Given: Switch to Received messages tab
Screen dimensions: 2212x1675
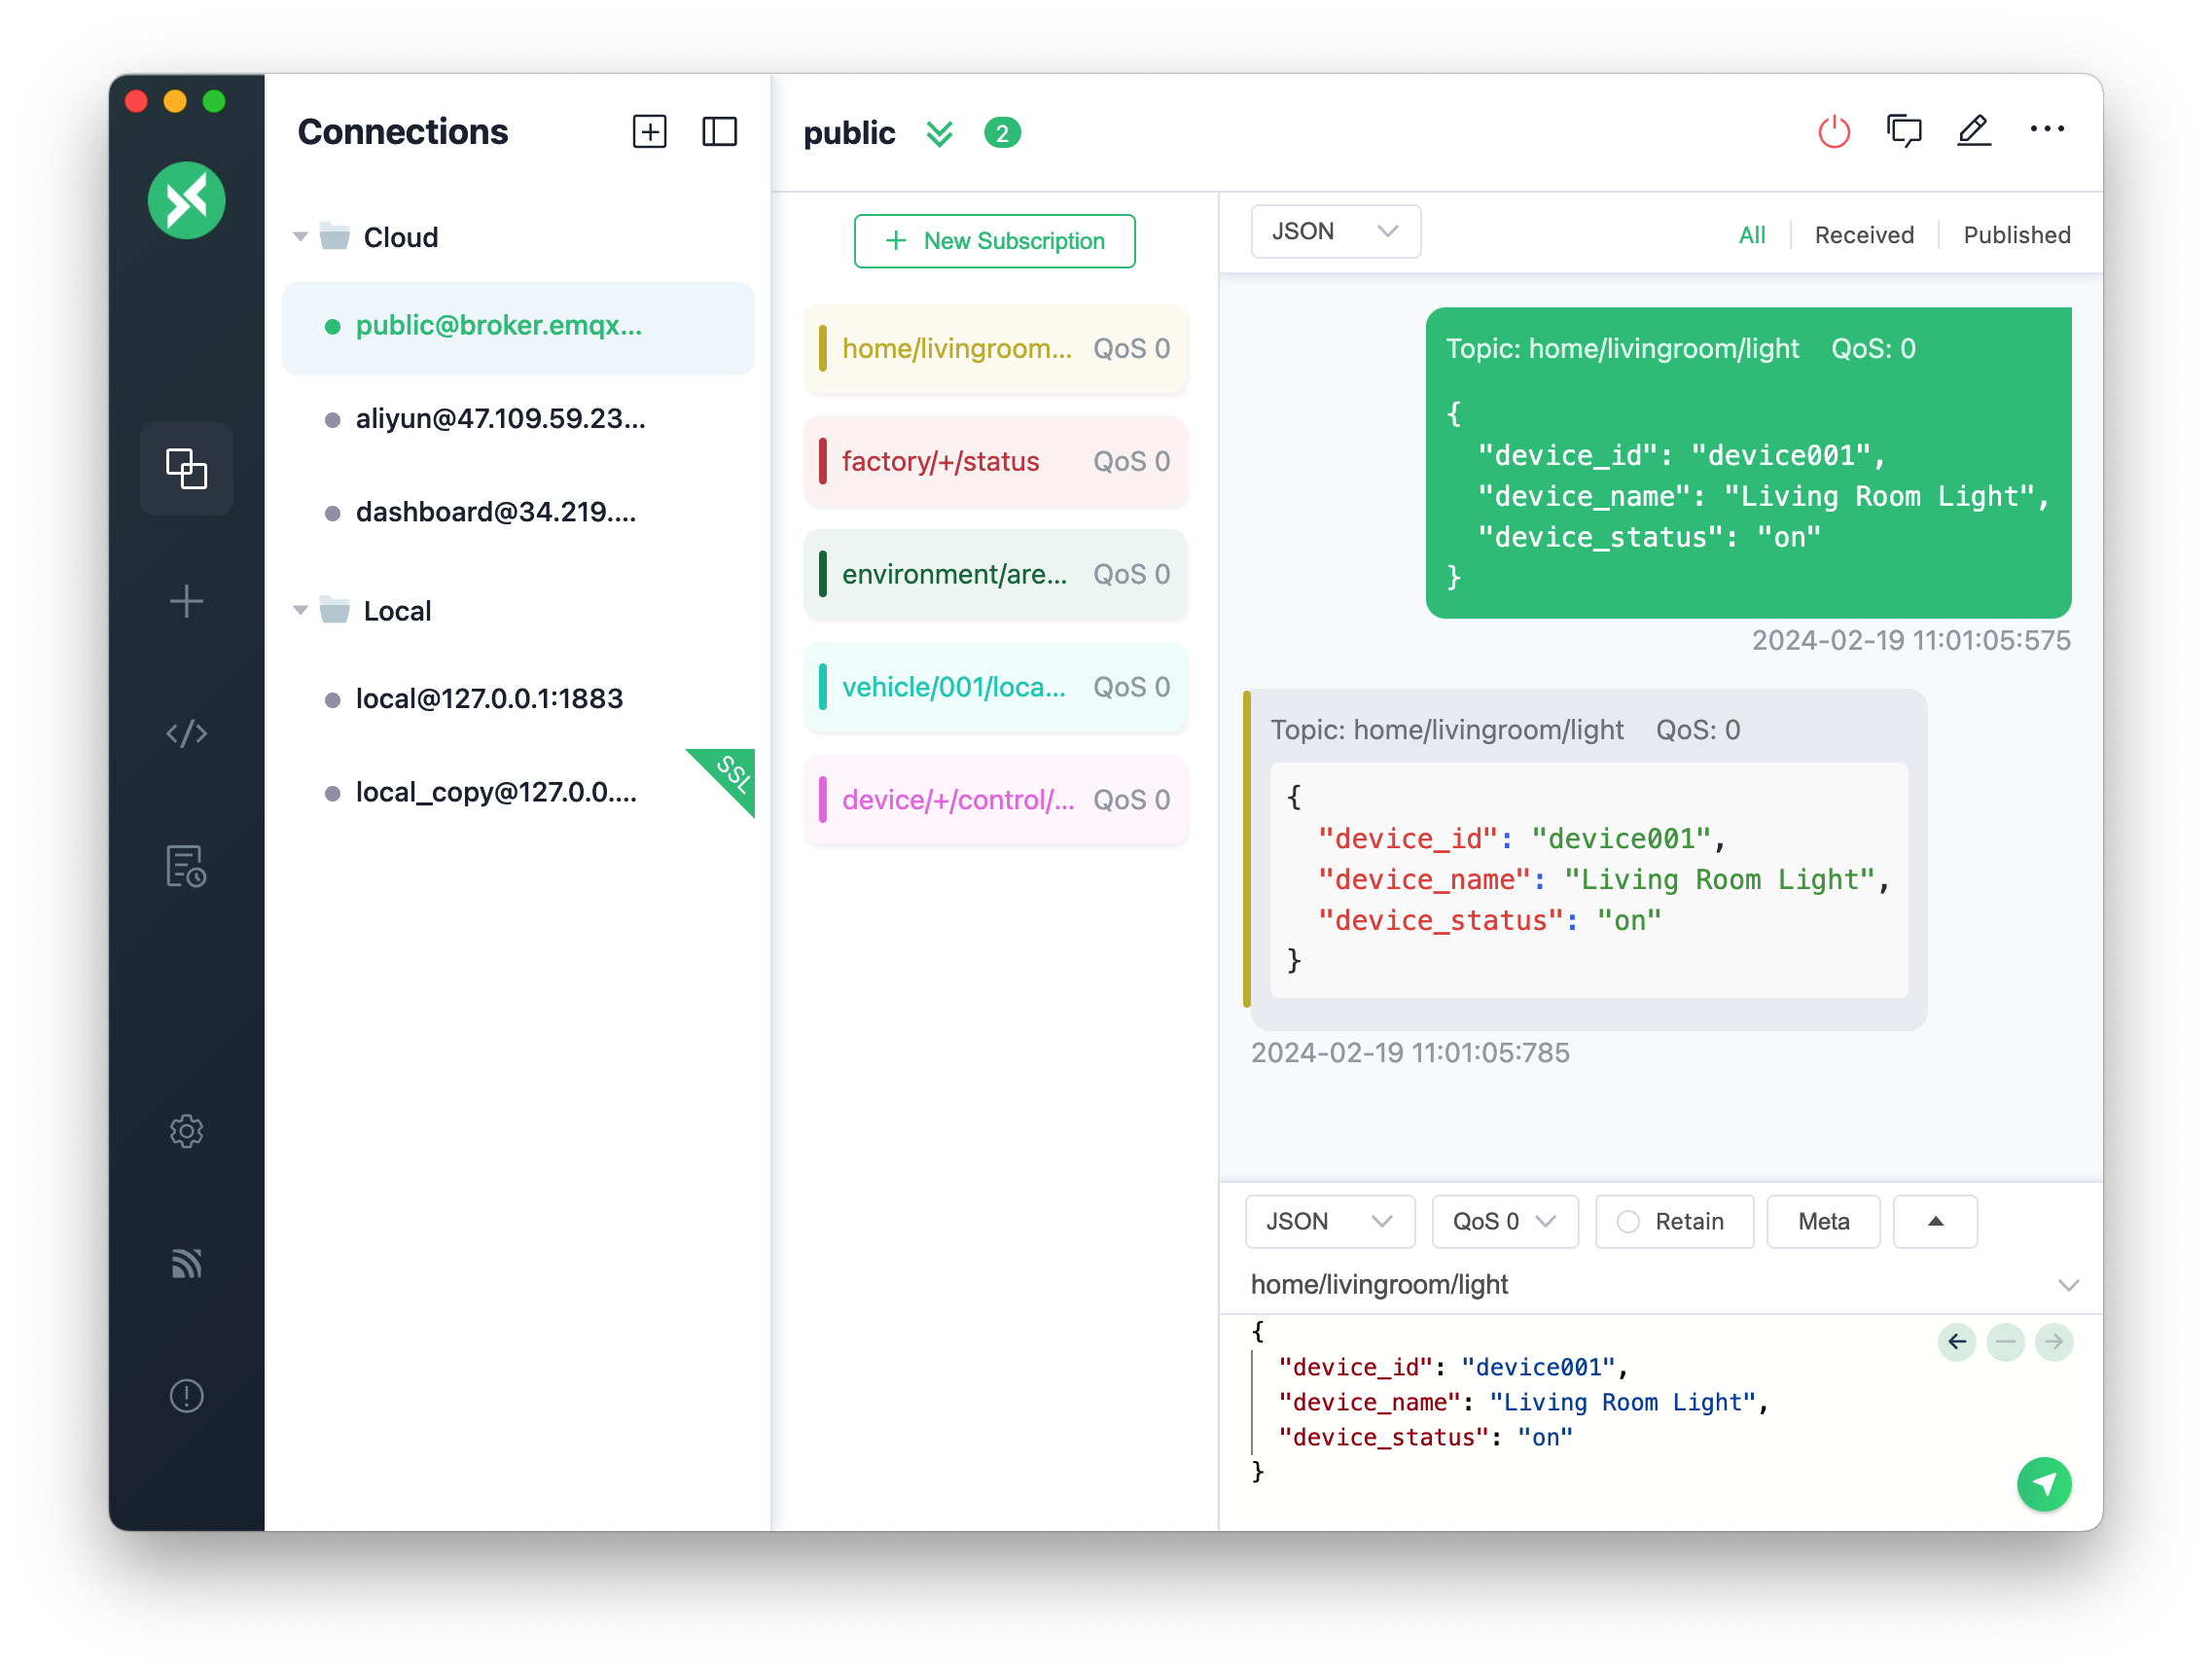Looking at the screenshot, I should click(x=1862, y=232).
